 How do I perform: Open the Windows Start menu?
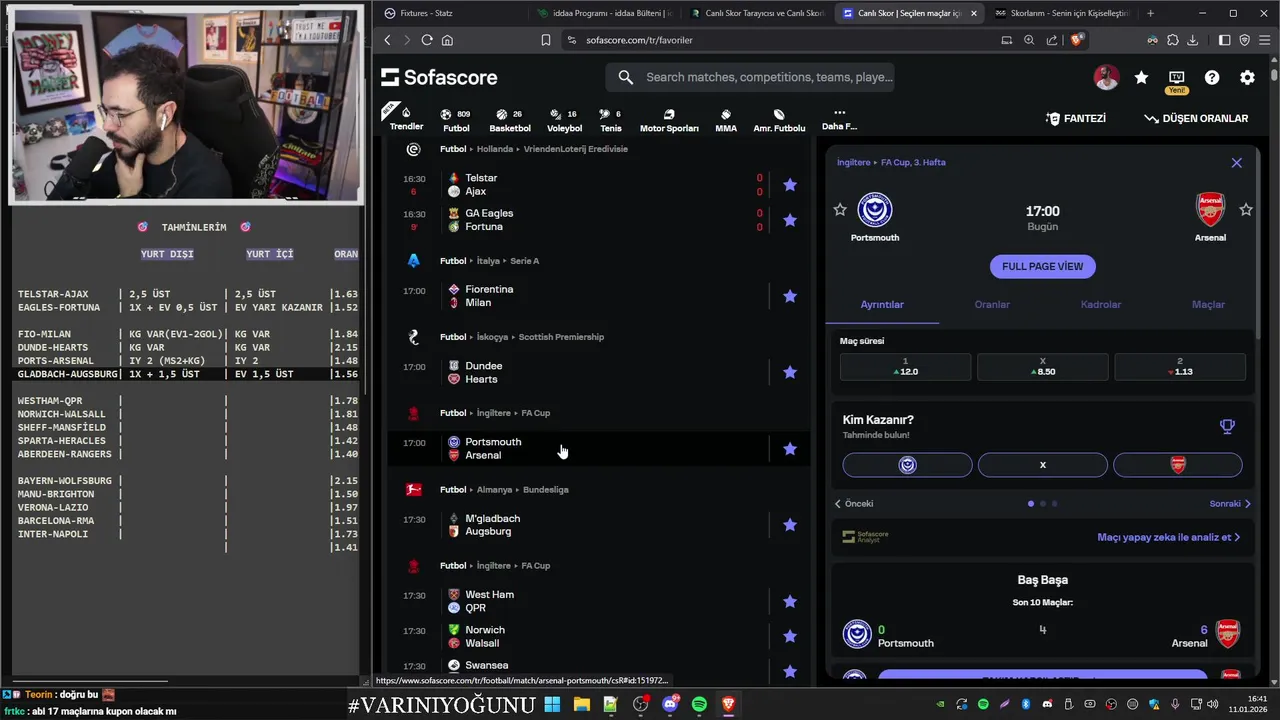point(552,704)
